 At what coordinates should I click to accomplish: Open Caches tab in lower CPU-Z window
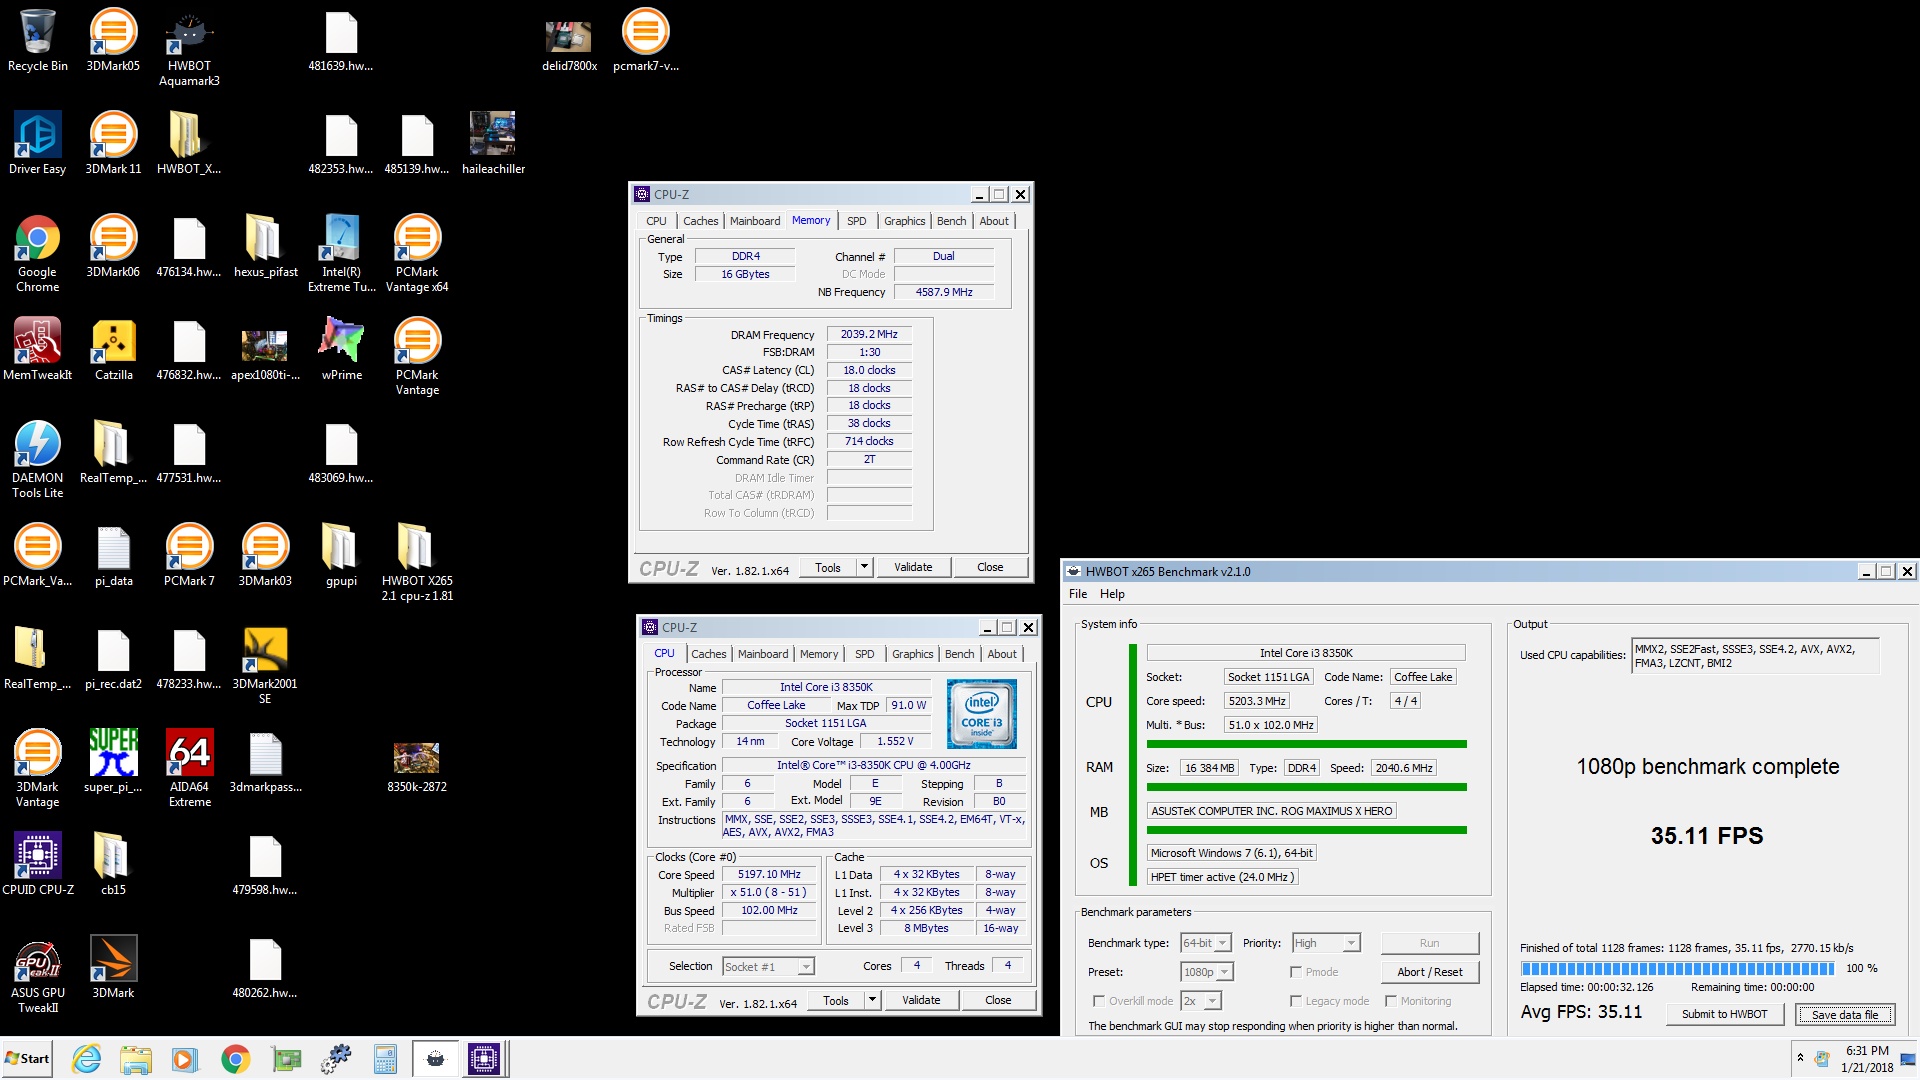709,654
